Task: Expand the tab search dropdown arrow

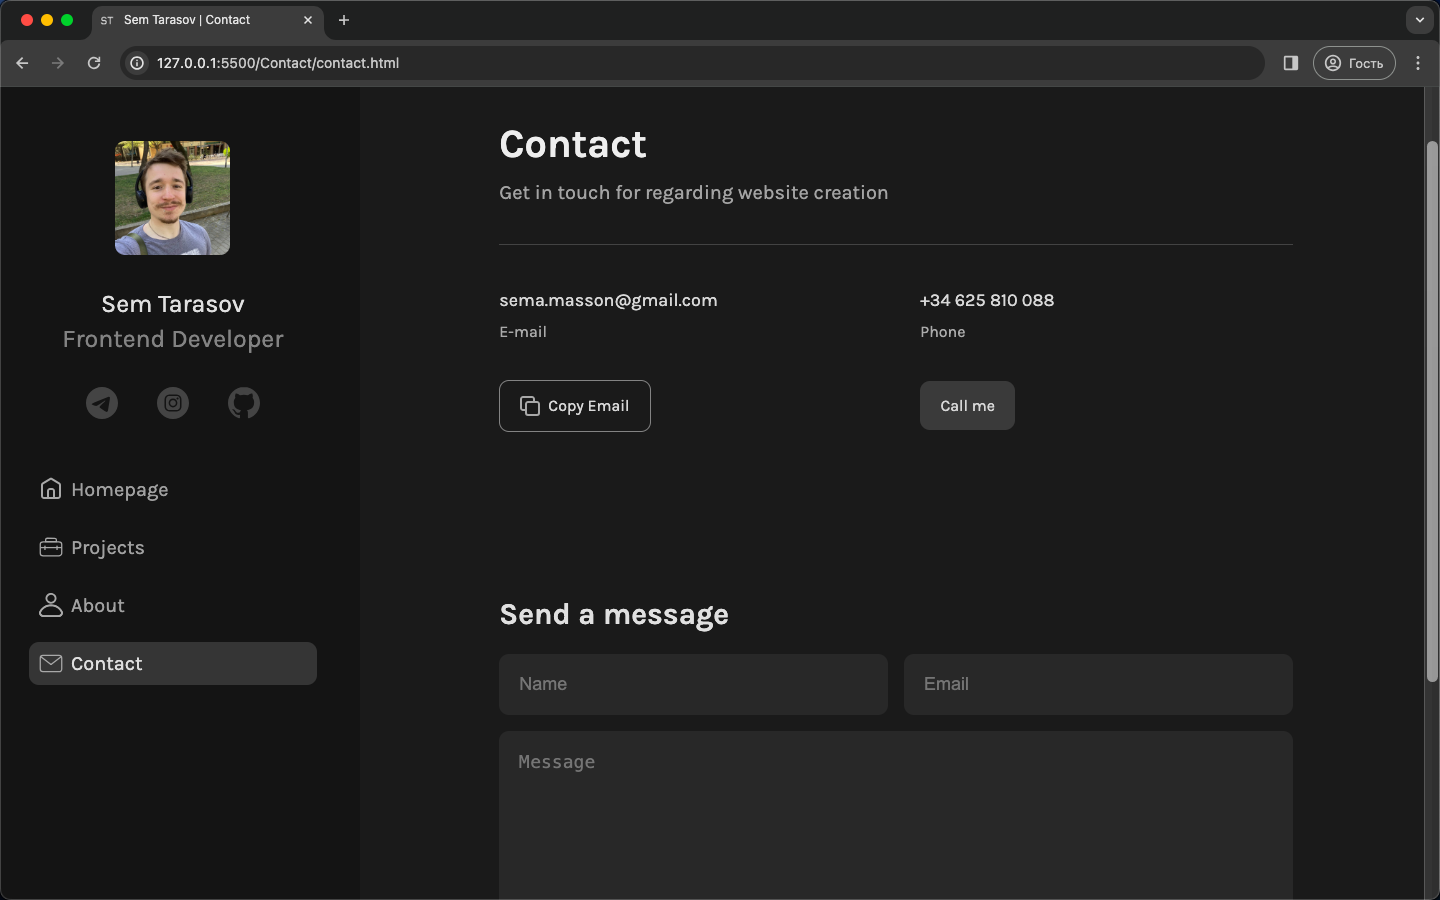Action: [1420, 20]
